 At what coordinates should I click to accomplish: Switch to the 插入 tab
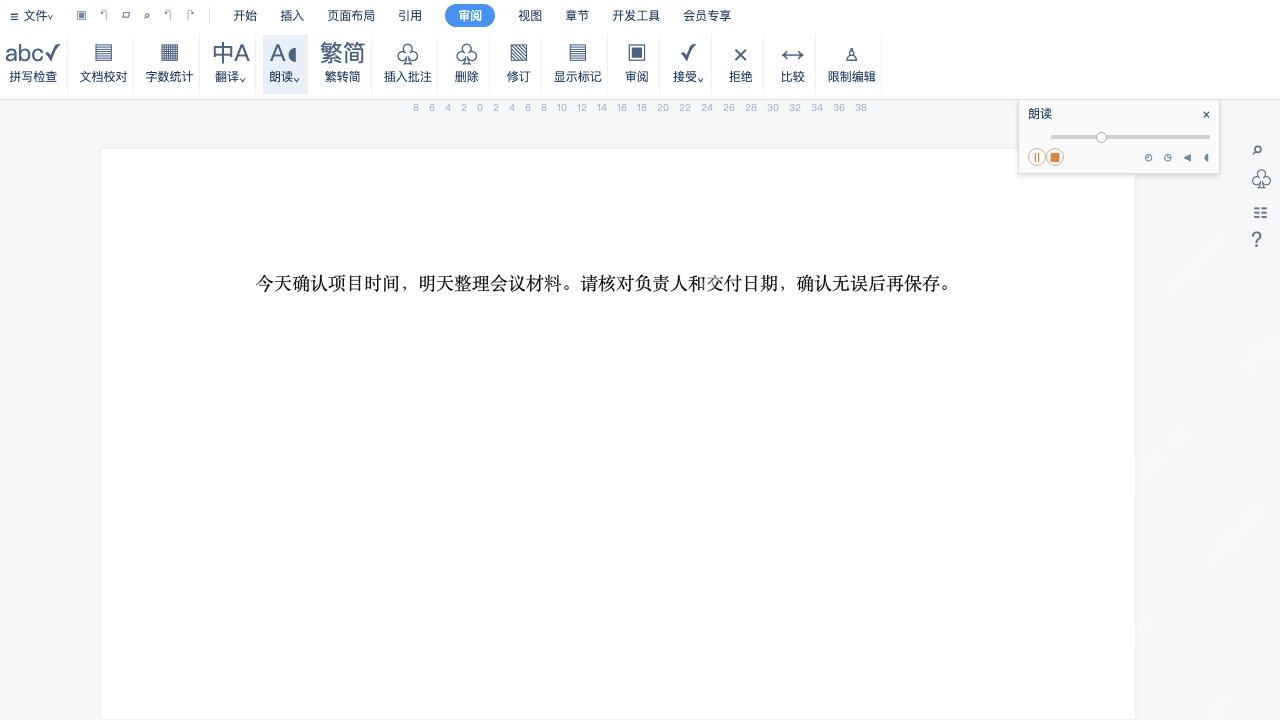[292, 16]
